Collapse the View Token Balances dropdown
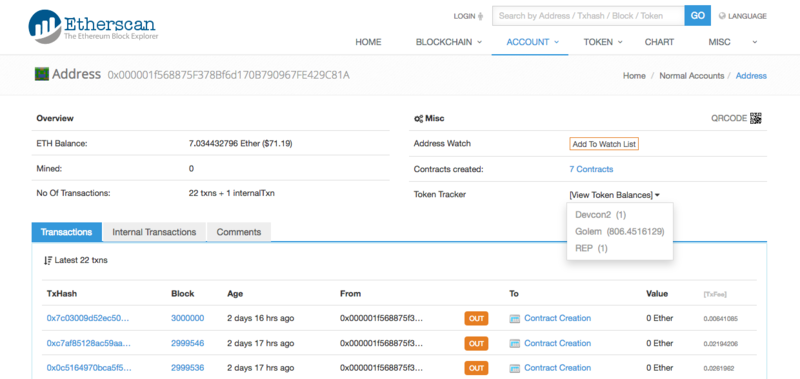 (614, 195)
